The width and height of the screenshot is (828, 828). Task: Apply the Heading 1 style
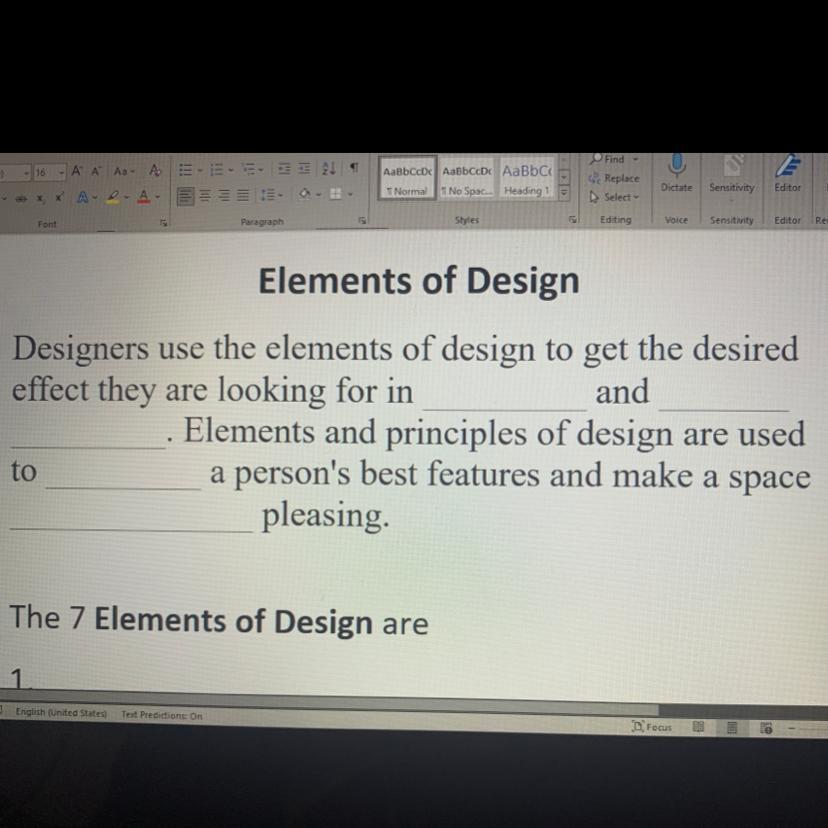pyautogui.click(x=526, y=178)
